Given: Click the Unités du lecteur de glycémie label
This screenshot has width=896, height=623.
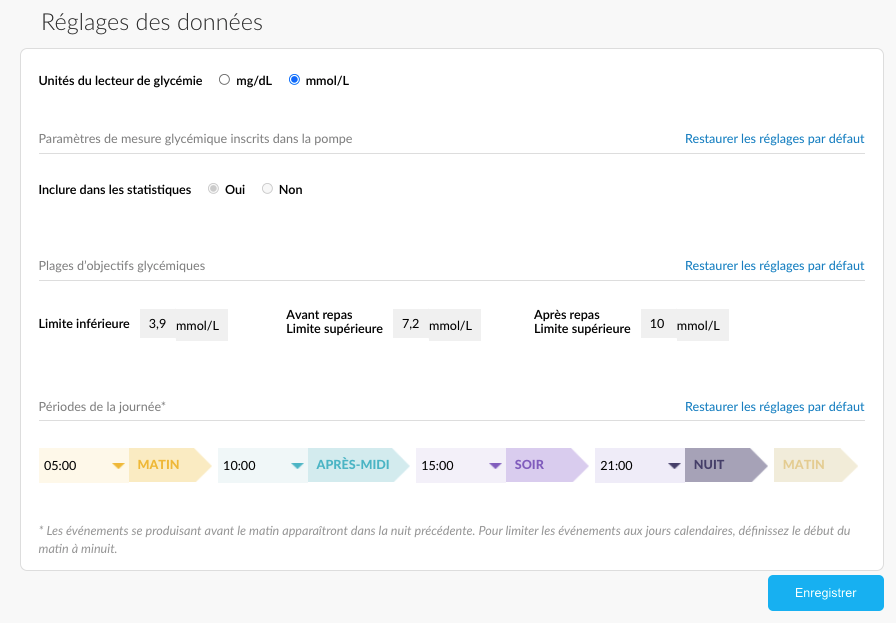Looking at the screenshot, I should tap(121, 81).
